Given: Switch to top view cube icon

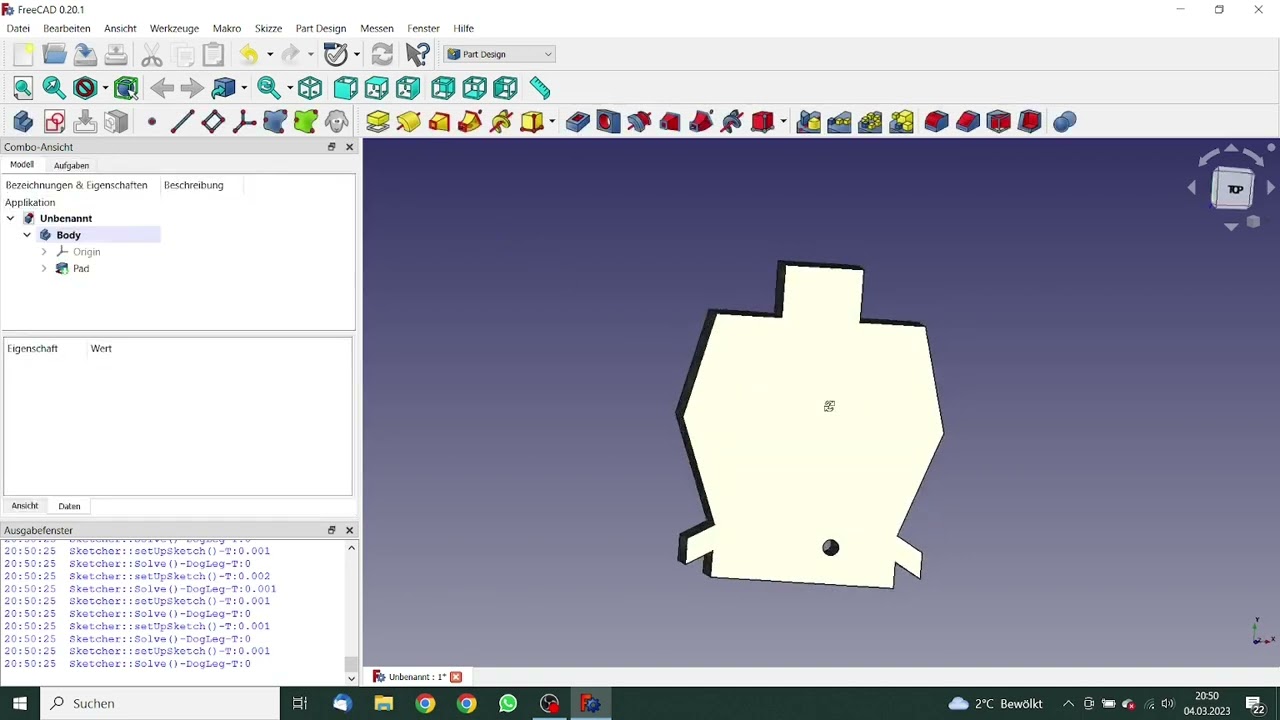Looking at the screenshot, I should 376,88.
